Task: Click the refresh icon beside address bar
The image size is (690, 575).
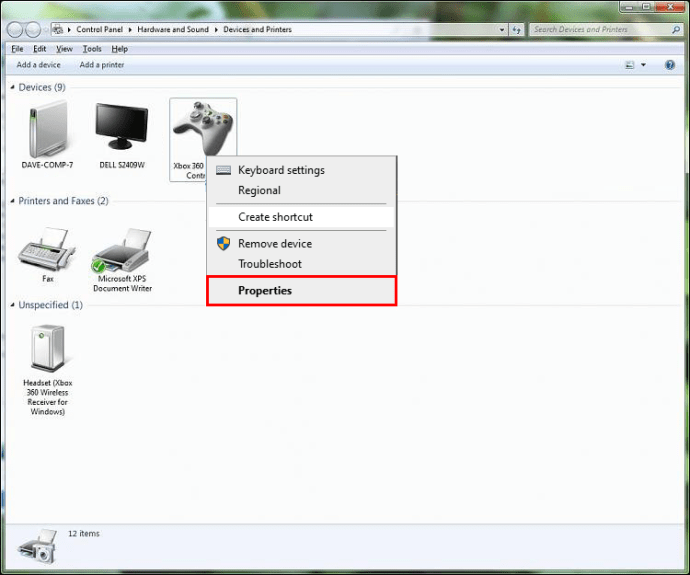Action: (x=516, y=30)
